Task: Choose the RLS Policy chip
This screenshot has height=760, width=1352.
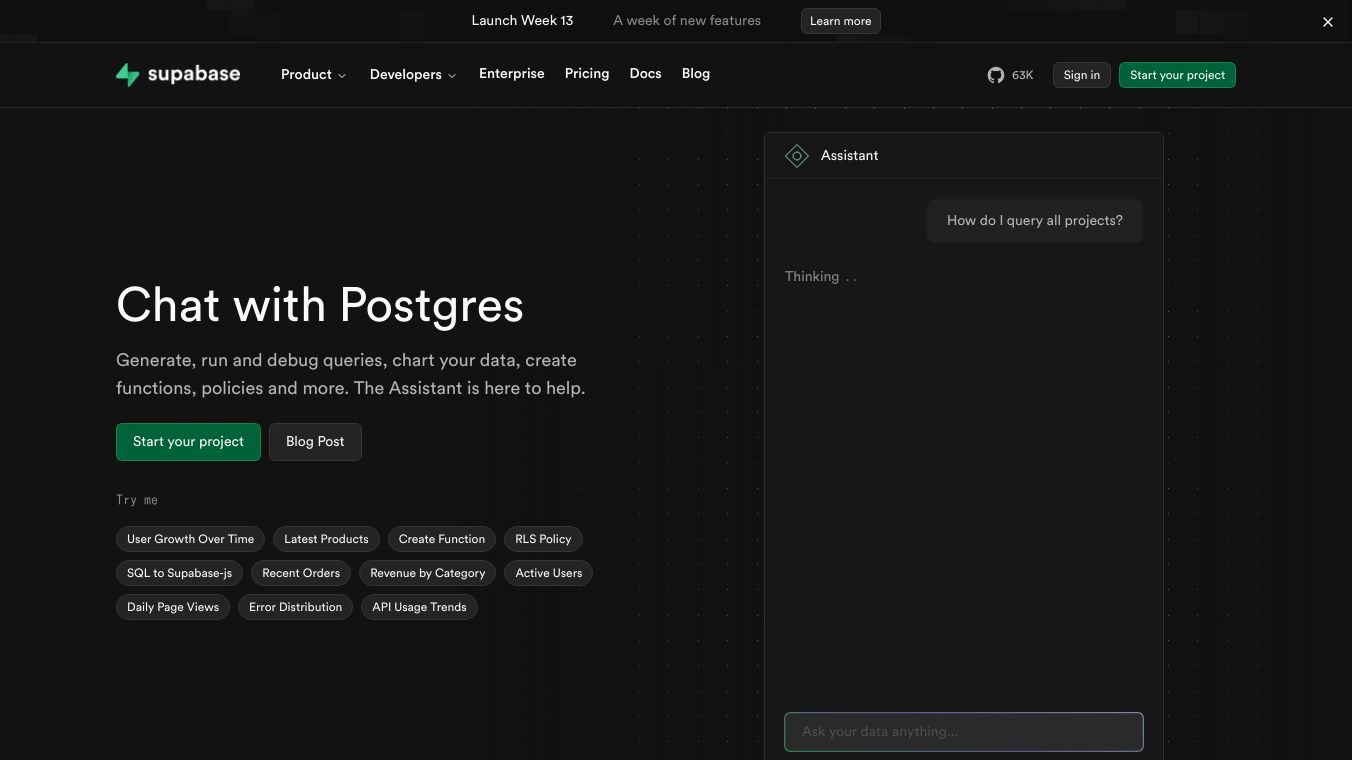Action: (x=543, y=539)
